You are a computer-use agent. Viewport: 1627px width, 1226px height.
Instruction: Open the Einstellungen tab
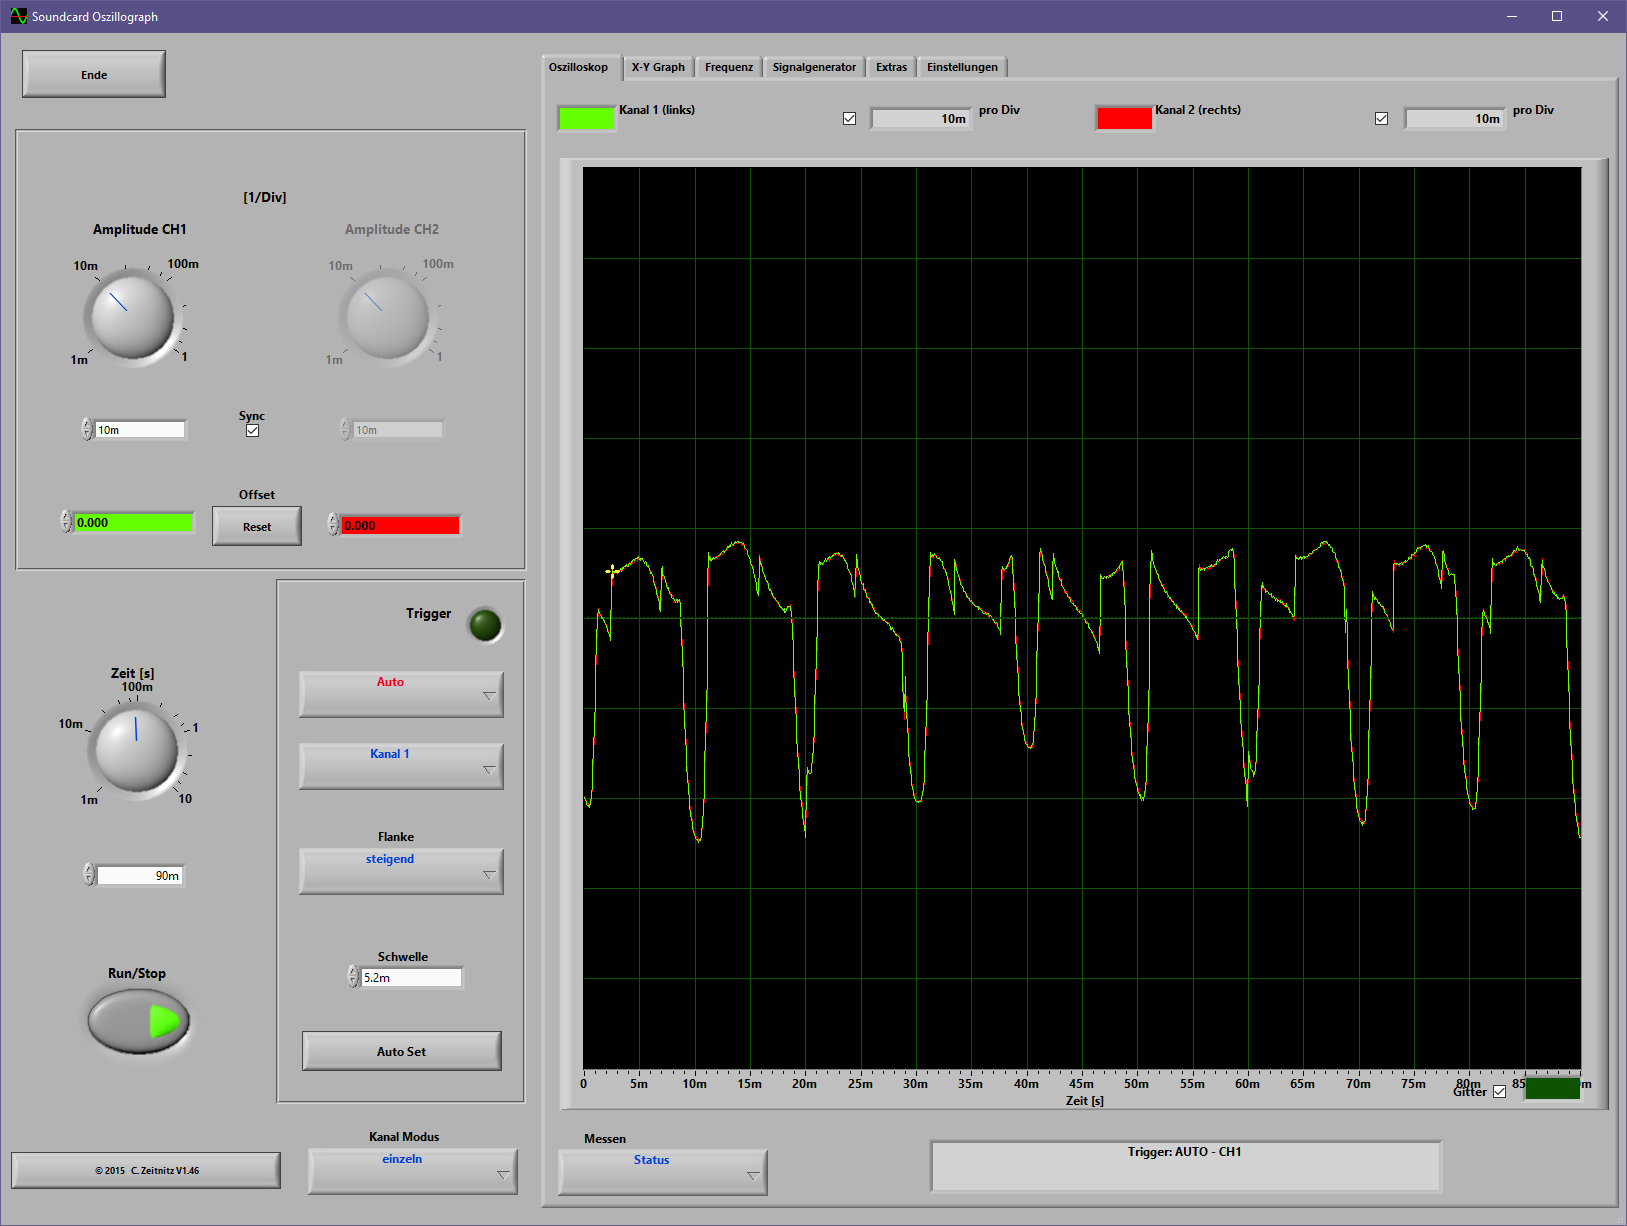962,67
